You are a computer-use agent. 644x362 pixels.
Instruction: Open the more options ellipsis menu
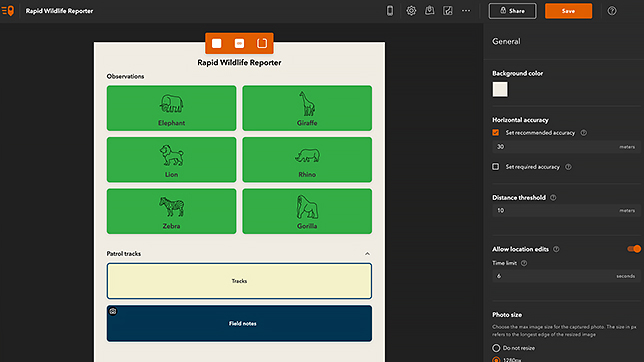pos(466,11)
